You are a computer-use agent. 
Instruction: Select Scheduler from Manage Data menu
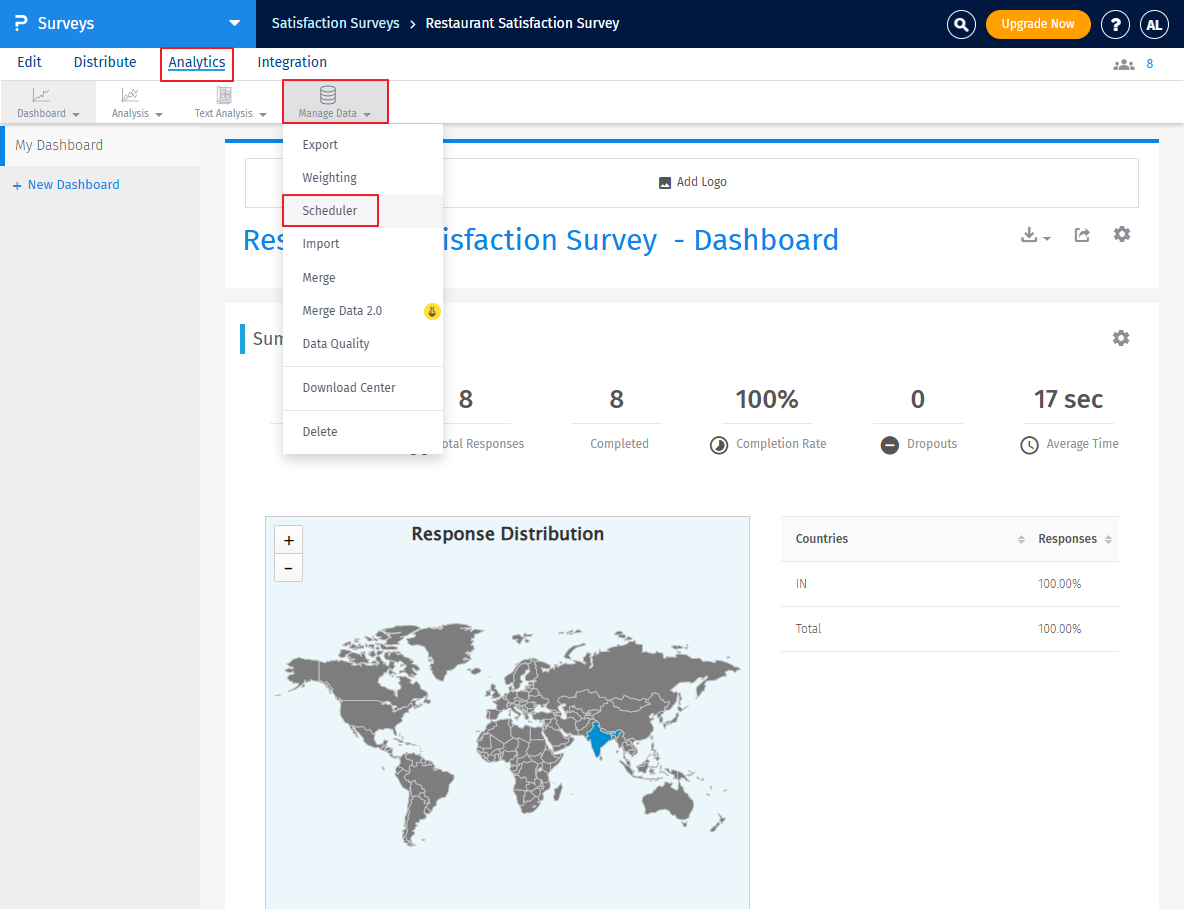330,210
